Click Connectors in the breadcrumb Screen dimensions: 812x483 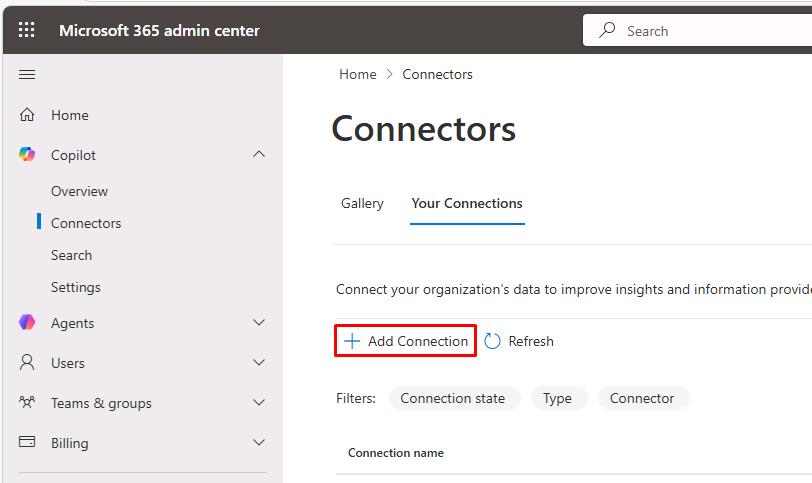pos(438,74)
